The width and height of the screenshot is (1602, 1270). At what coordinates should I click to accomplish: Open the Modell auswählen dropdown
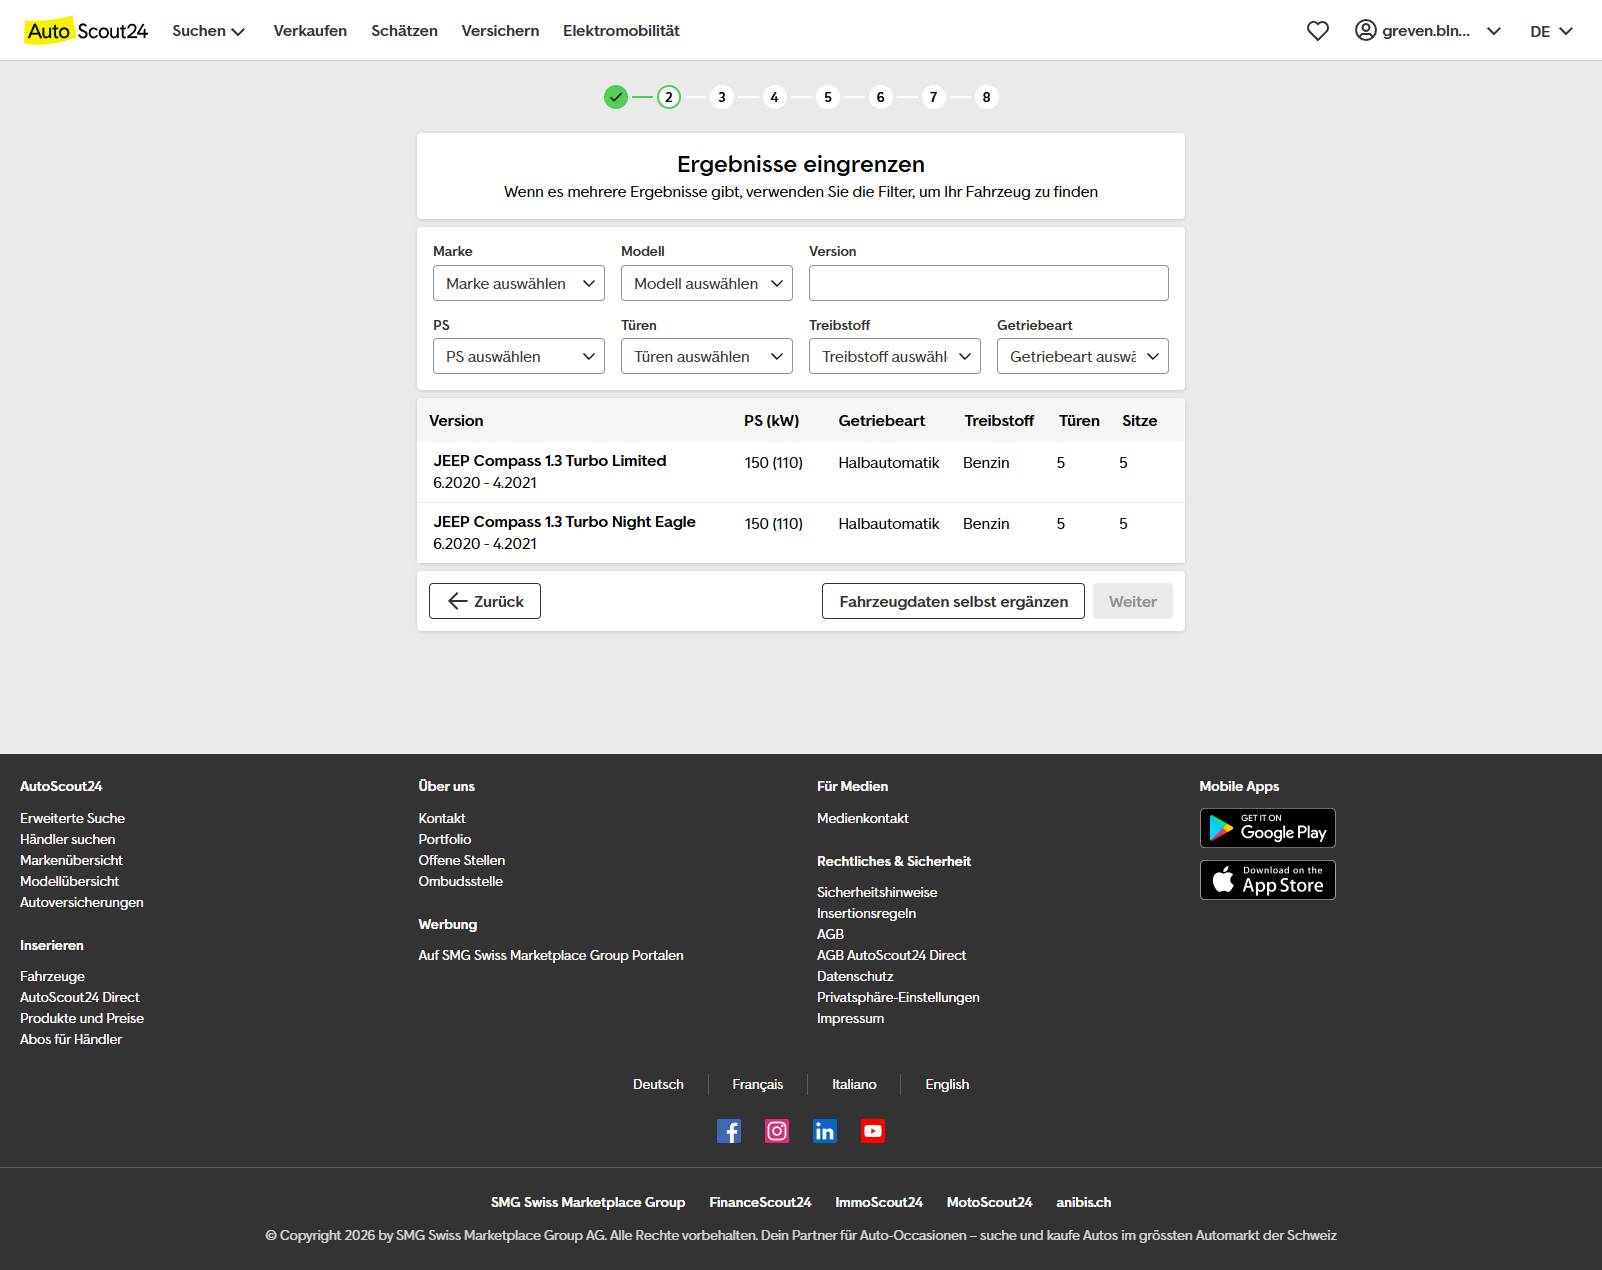(x=707, y=283)
